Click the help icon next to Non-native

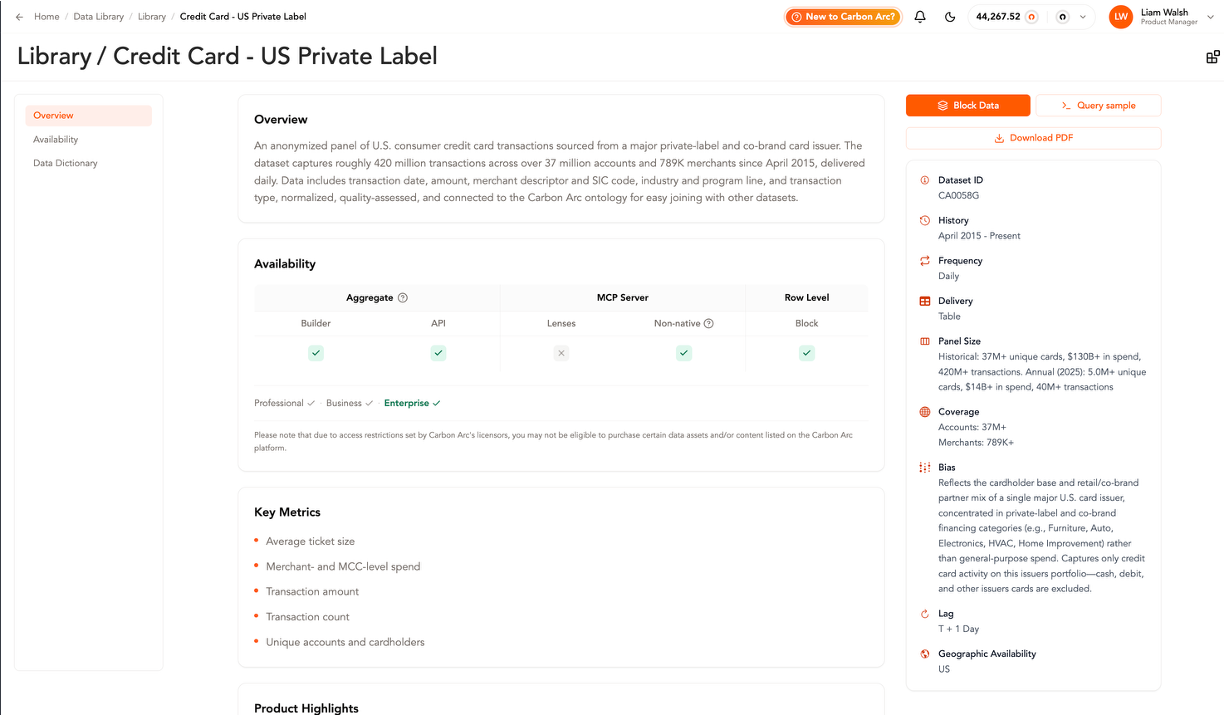[709, 324]
